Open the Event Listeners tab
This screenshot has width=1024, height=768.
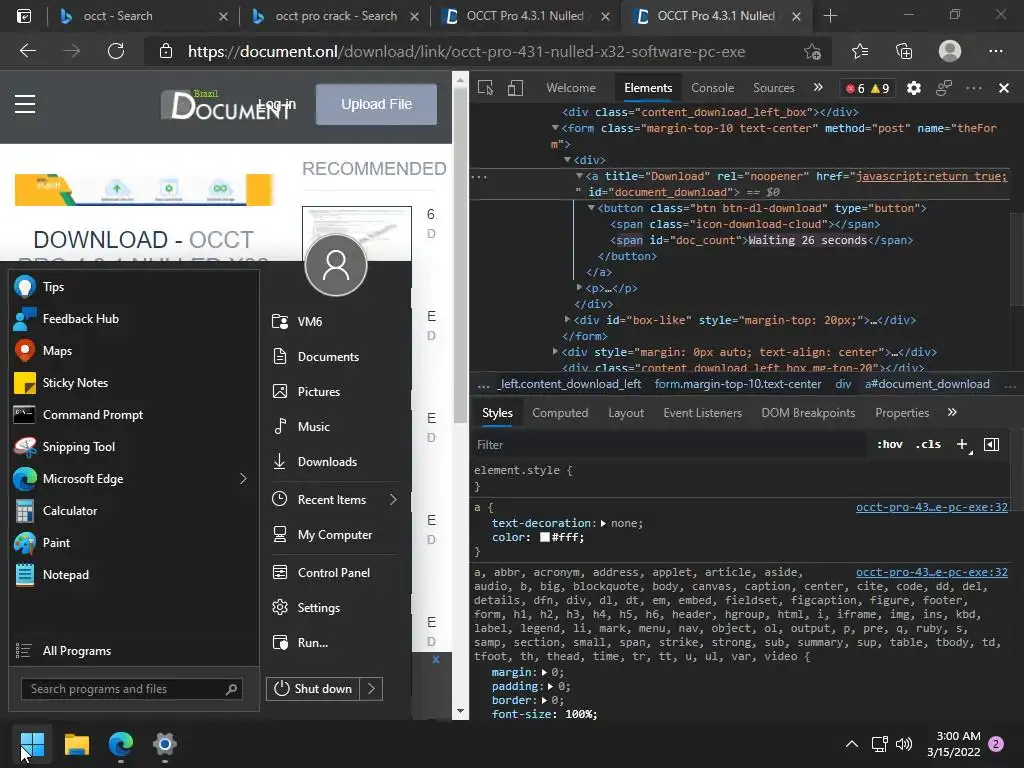pos(702,413)
